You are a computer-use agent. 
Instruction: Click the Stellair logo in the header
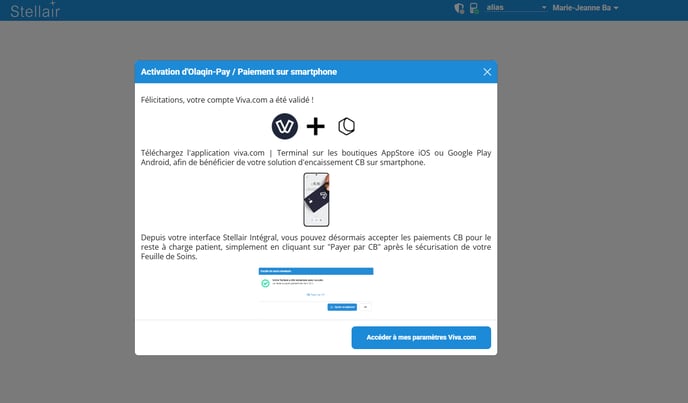coord(34,10)
